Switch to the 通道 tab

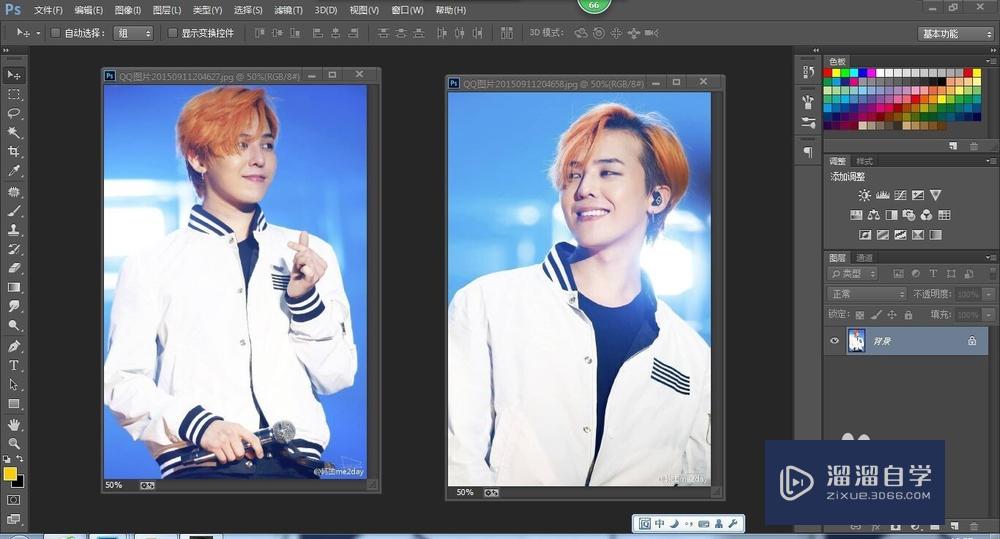coord(864,258)
